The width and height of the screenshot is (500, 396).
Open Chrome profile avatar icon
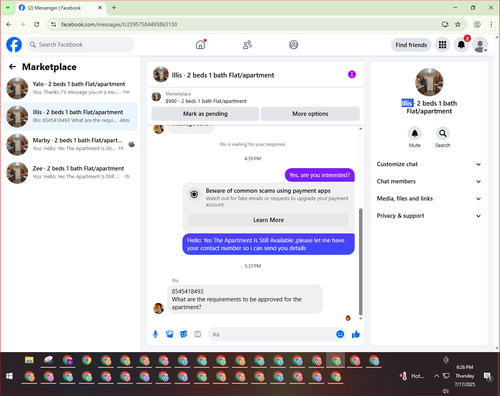[477, 24]
